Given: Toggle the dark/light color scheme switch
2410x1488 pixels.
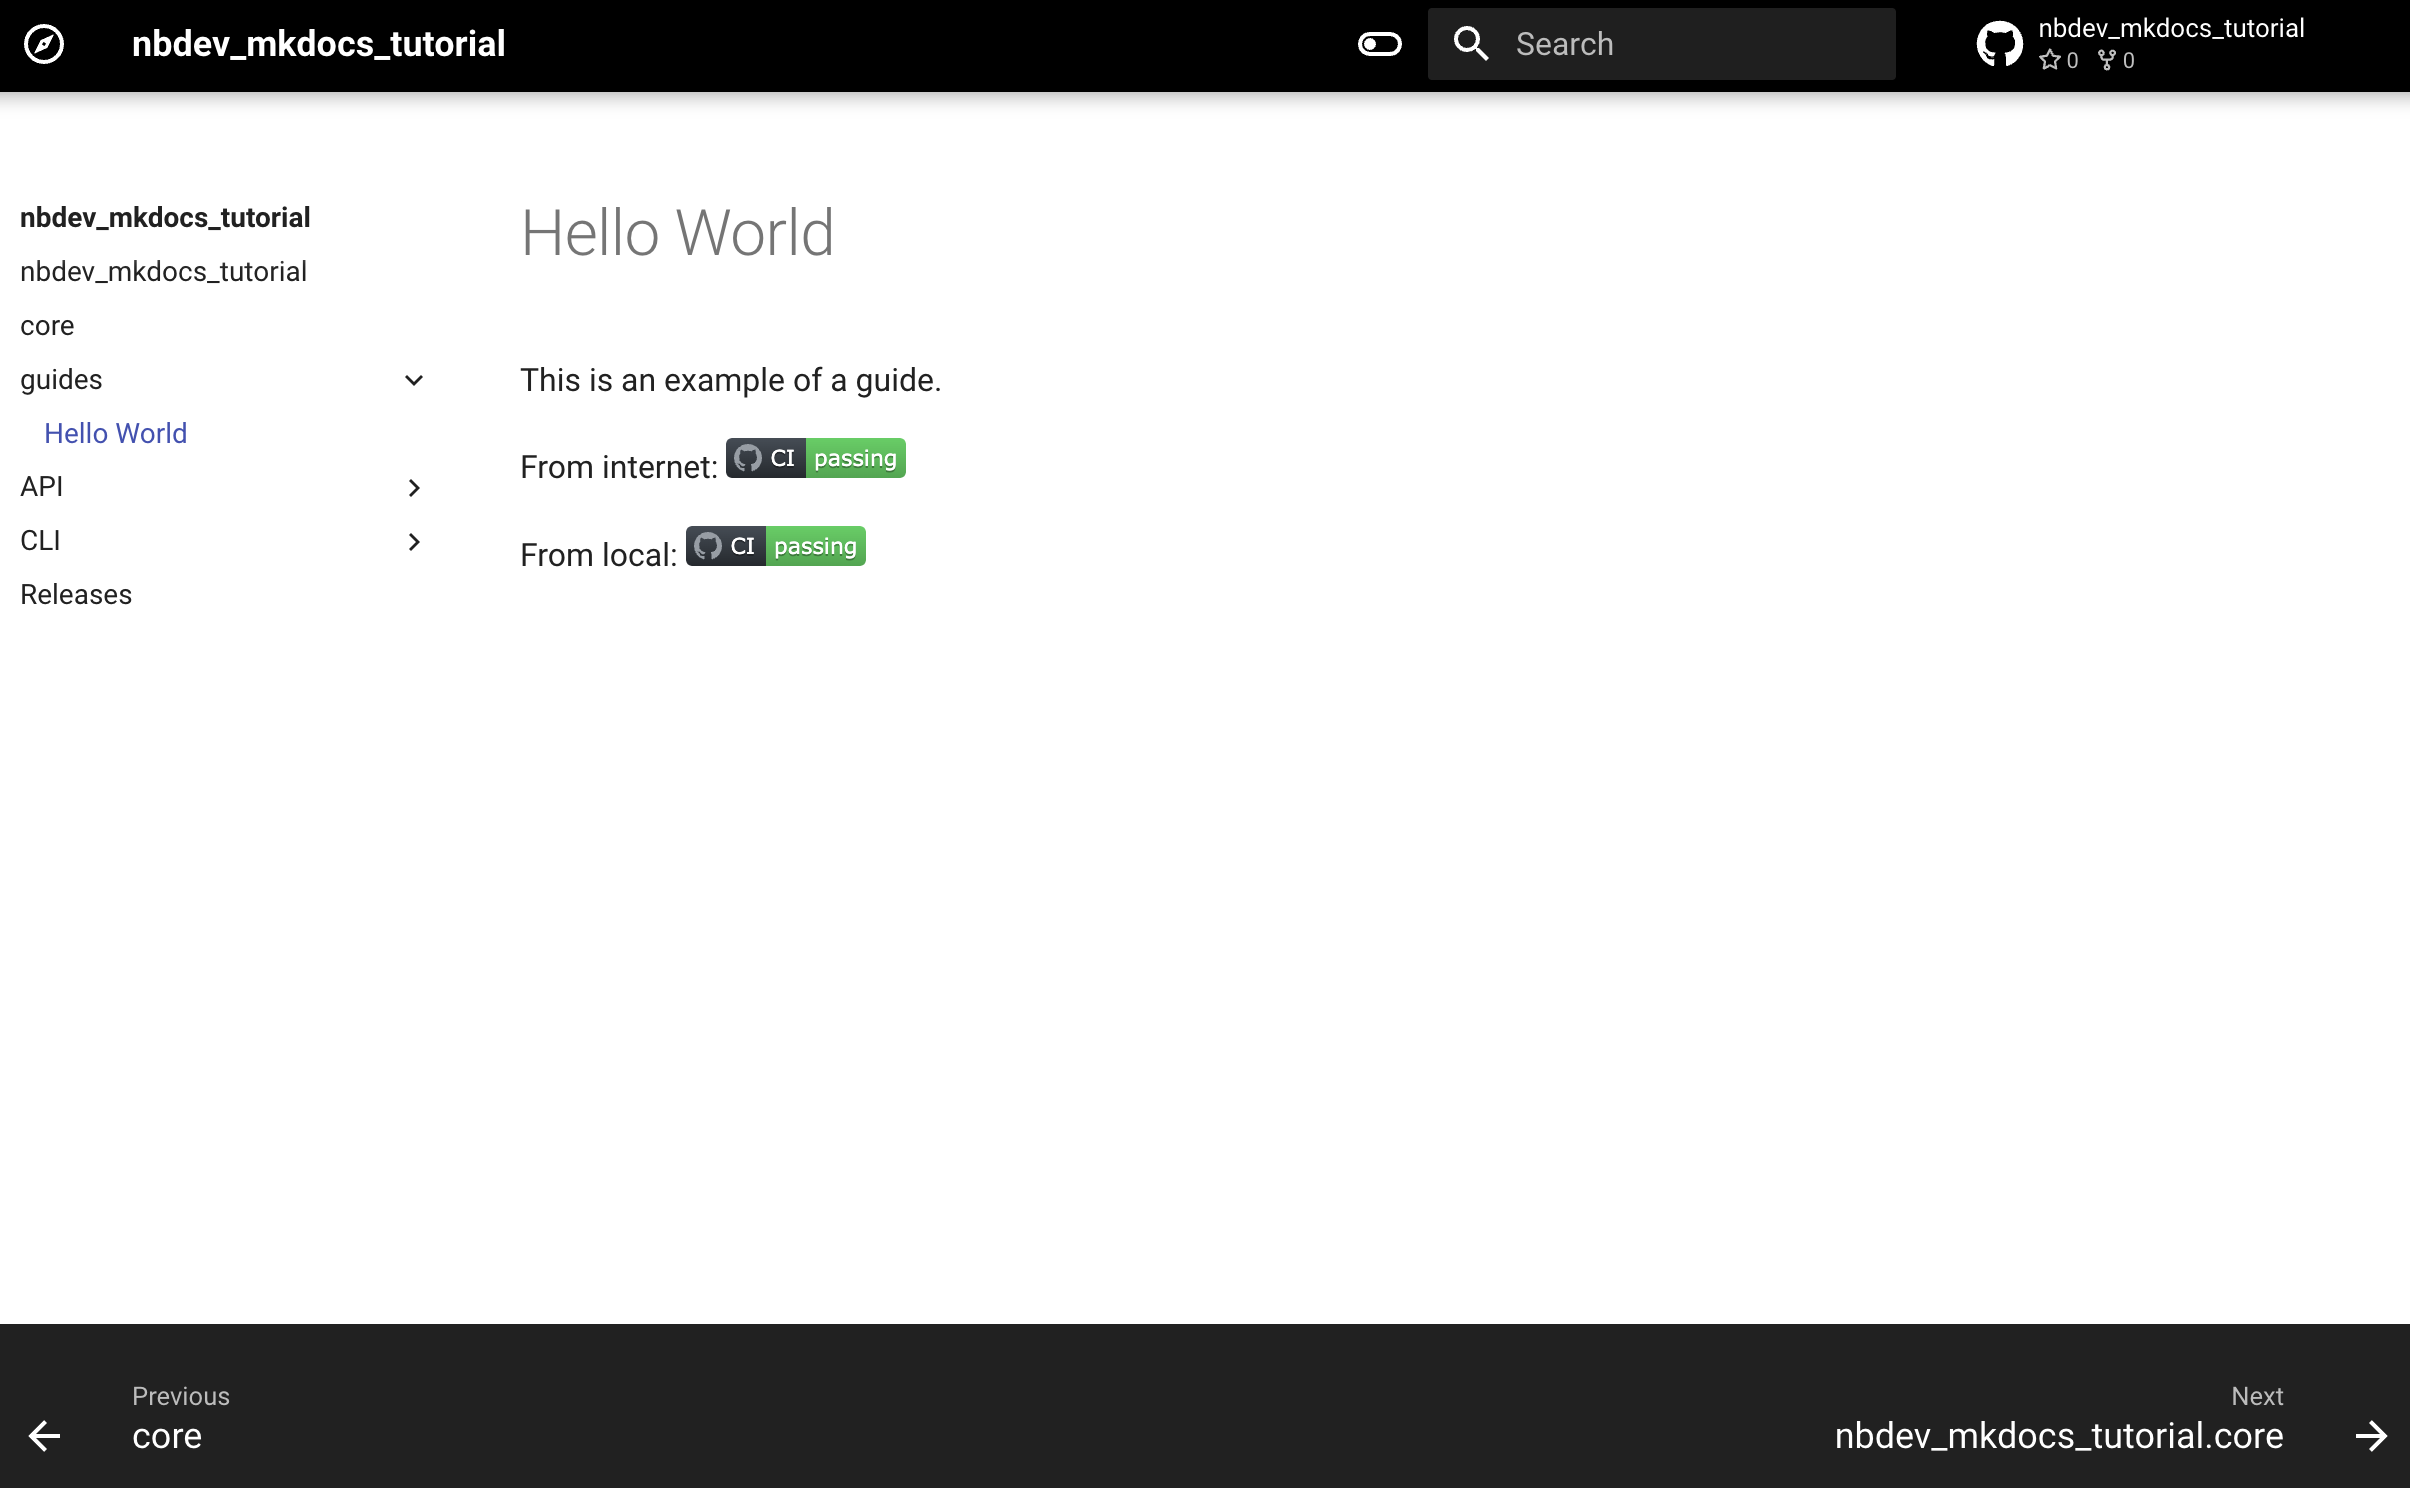Looking at the screenshot, I should [1379, 44].
